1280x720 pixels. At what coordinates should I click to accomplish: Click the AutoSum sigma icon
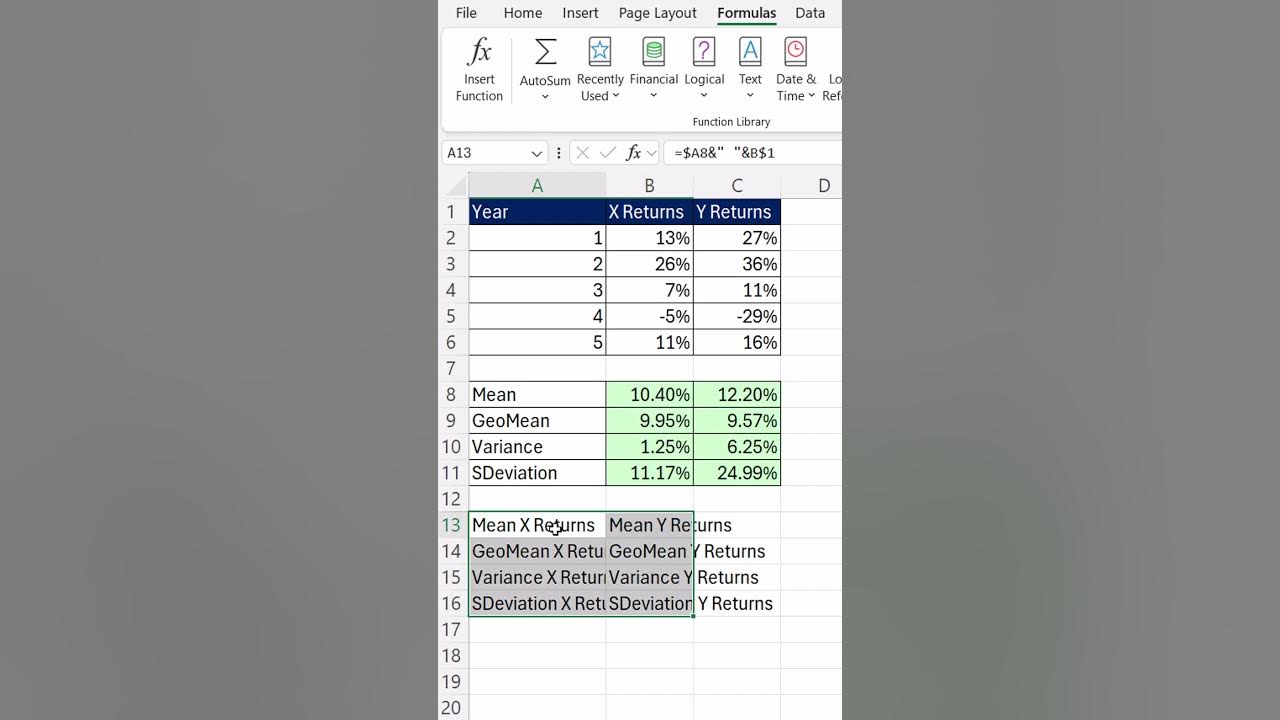click(545, 52)
